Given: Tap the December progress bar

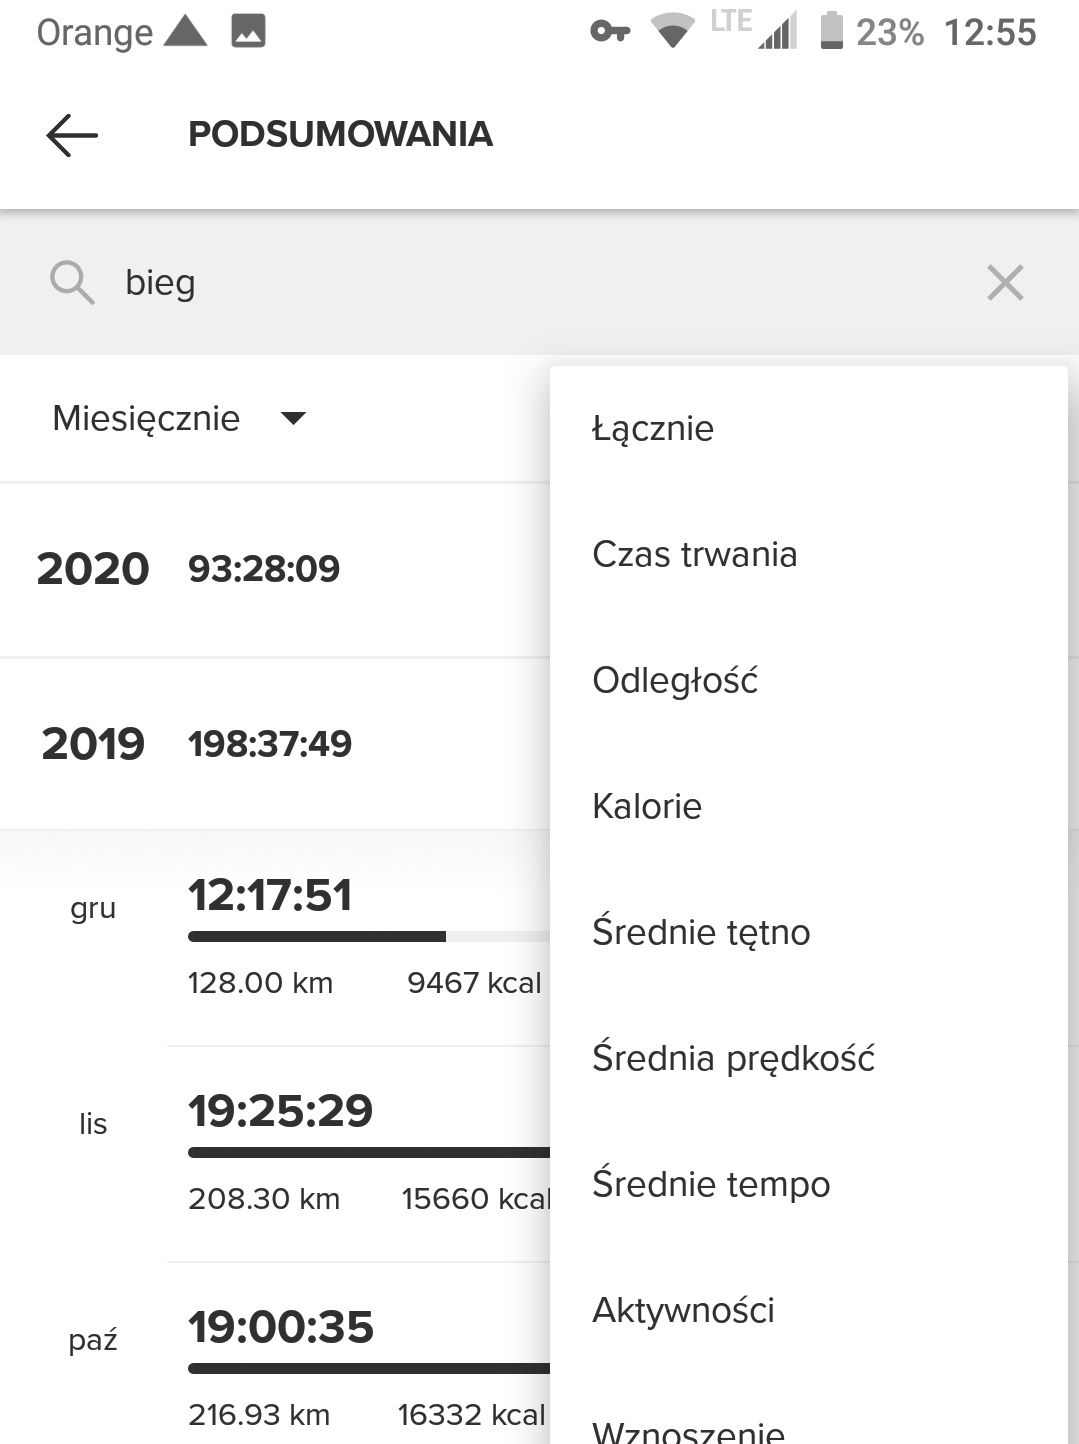Looking at the screenshot, I should (x=368, y=937).
